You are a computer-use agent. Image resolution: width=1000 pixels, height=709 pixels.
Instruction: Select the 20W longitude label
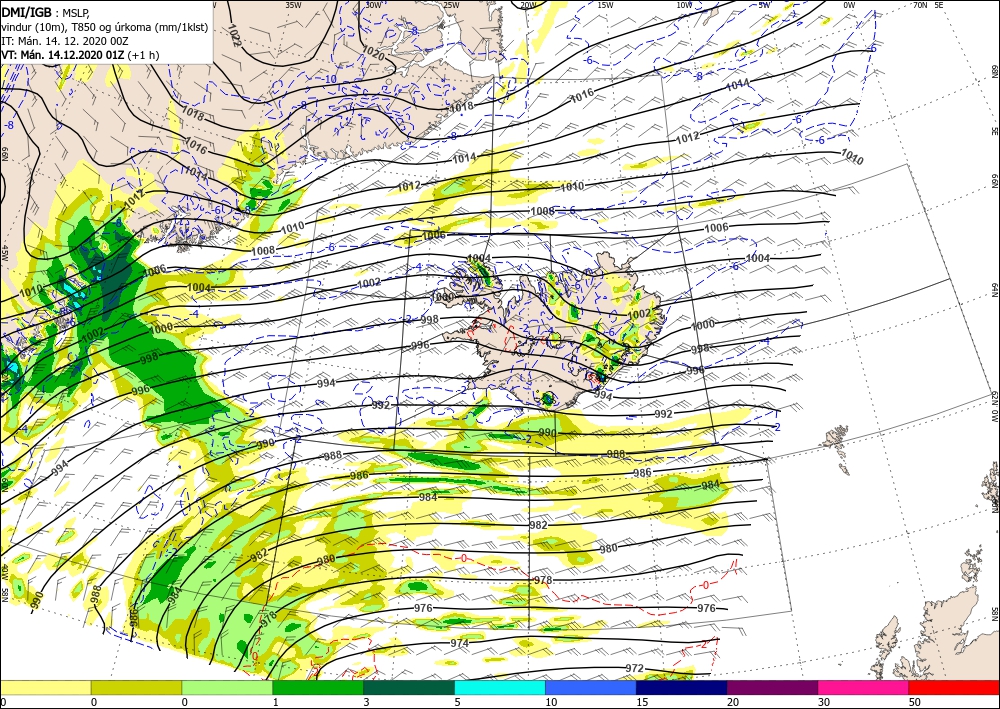coord(527,5)
